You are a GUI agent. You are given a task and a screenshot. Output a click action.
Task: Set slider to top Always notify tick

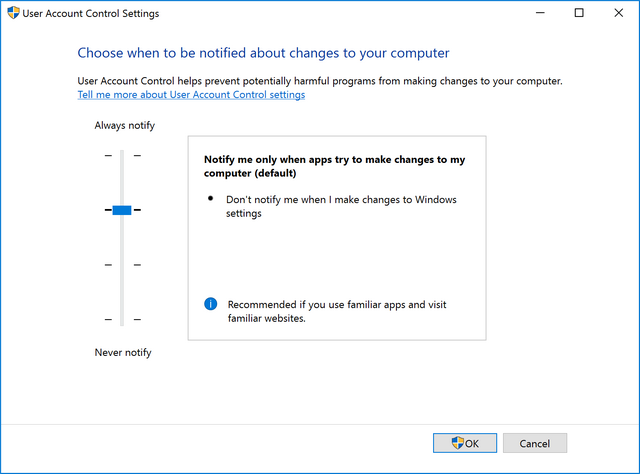click(x=122, y=156)
